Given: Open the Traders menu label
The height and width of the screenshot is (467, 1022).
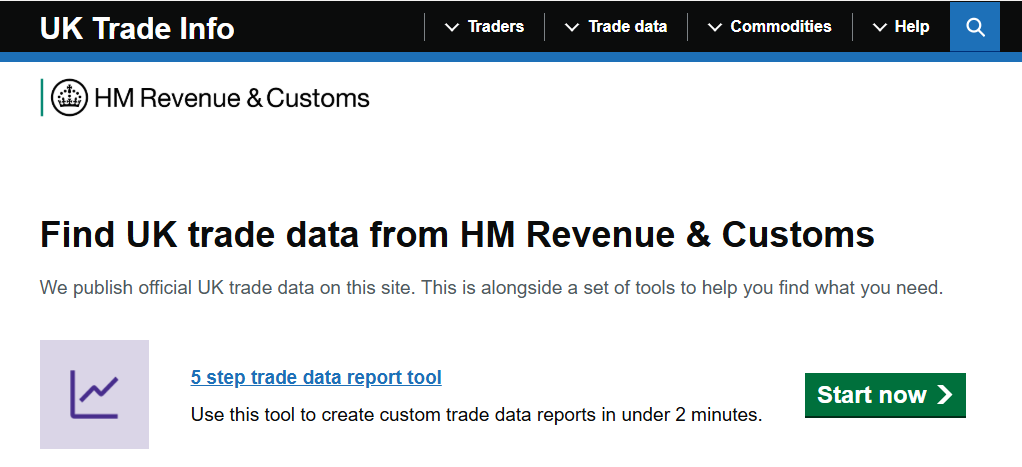Looking at the screenshot, I should click(x=496, y=27).
